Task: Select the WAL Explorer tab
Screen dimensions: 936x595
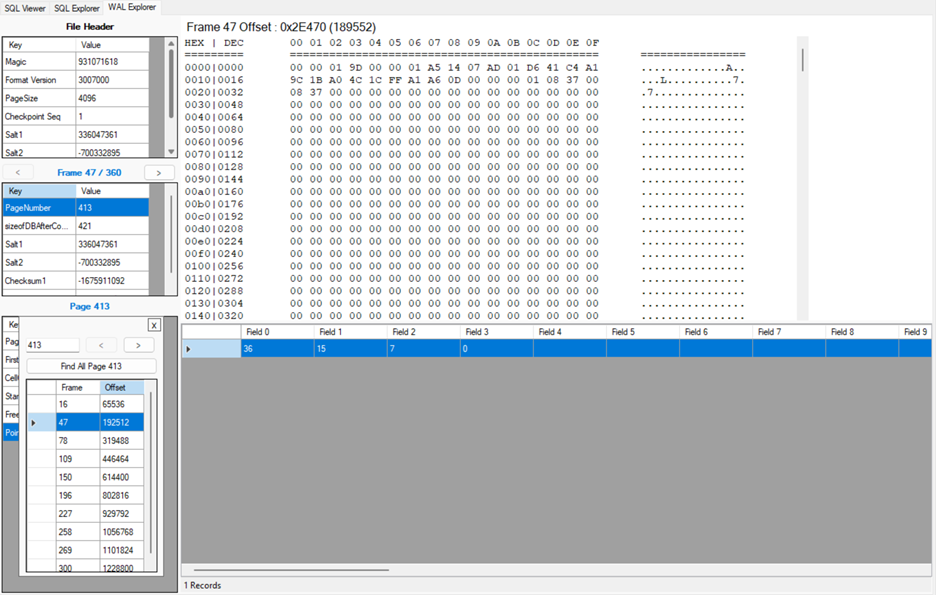Action: [x=132, y=7]
